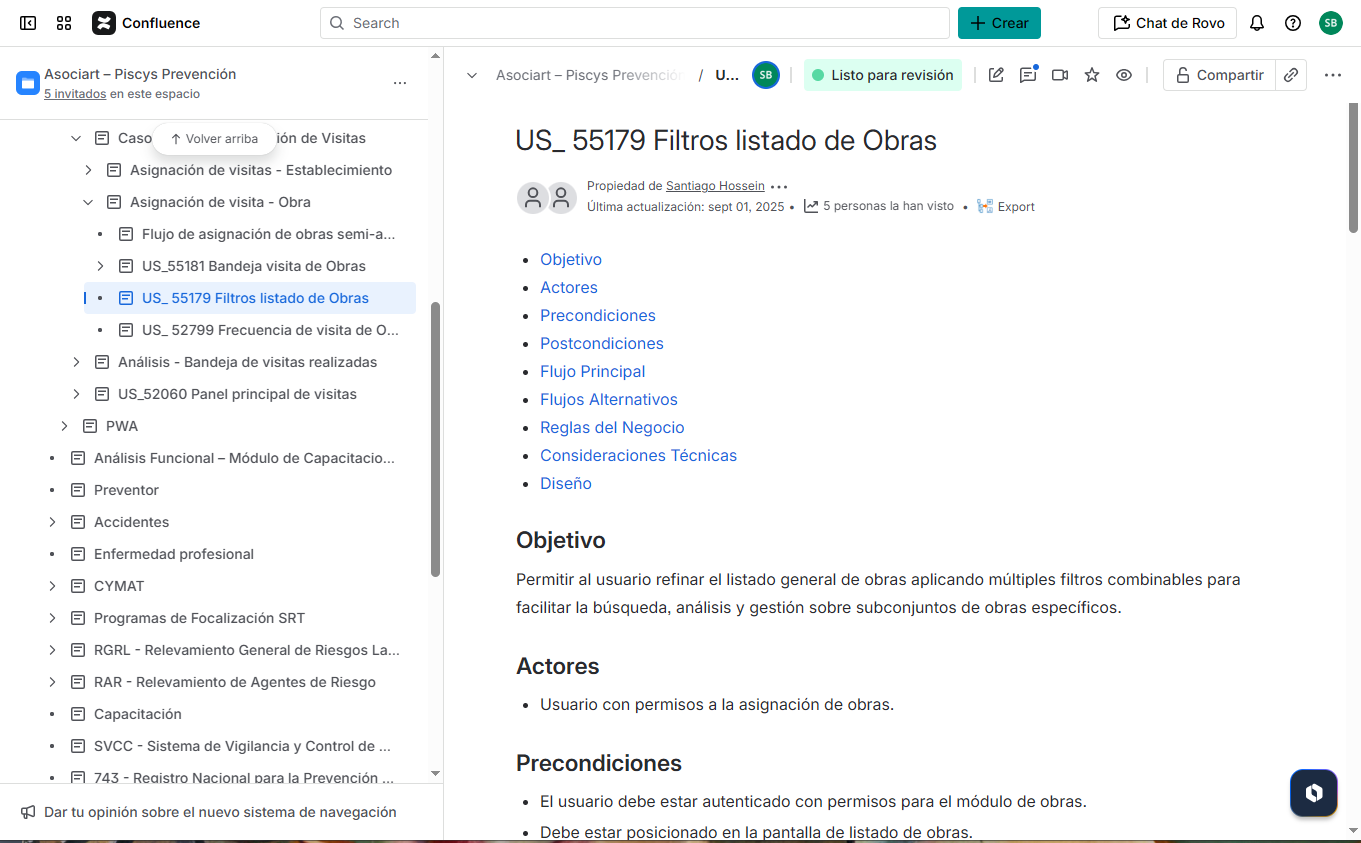
Task: Jump to Reglas del Negocio section link
Action: (x=612, y=427)
